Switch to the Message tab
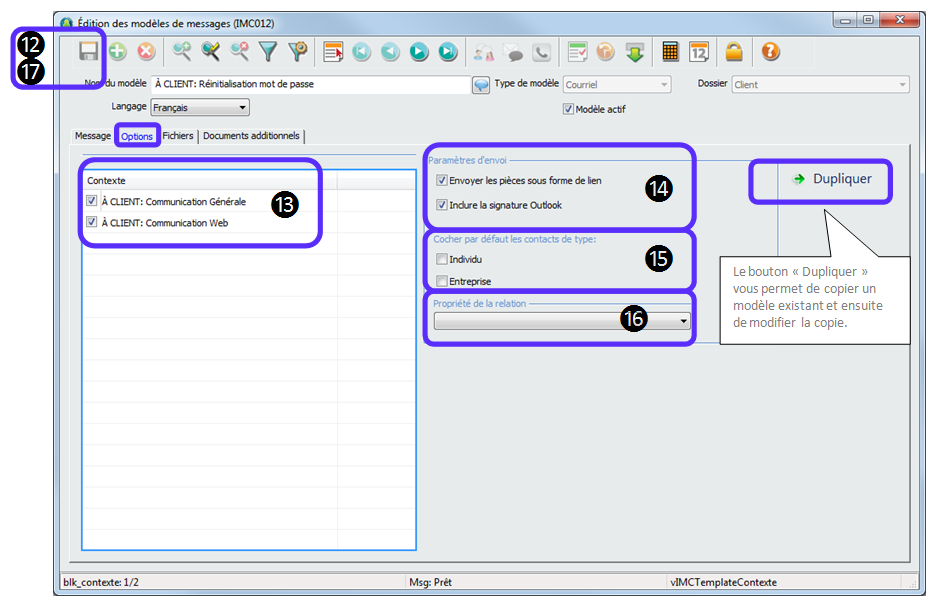 point(93,136)
